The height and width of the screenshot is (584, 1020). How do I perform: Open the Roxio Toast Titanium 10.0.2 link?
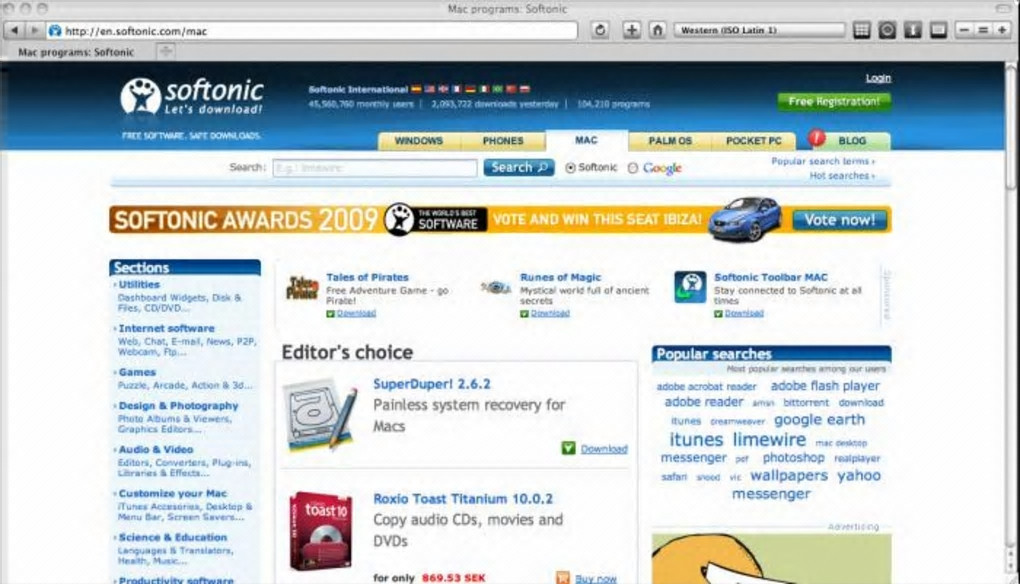coord(463,499)
